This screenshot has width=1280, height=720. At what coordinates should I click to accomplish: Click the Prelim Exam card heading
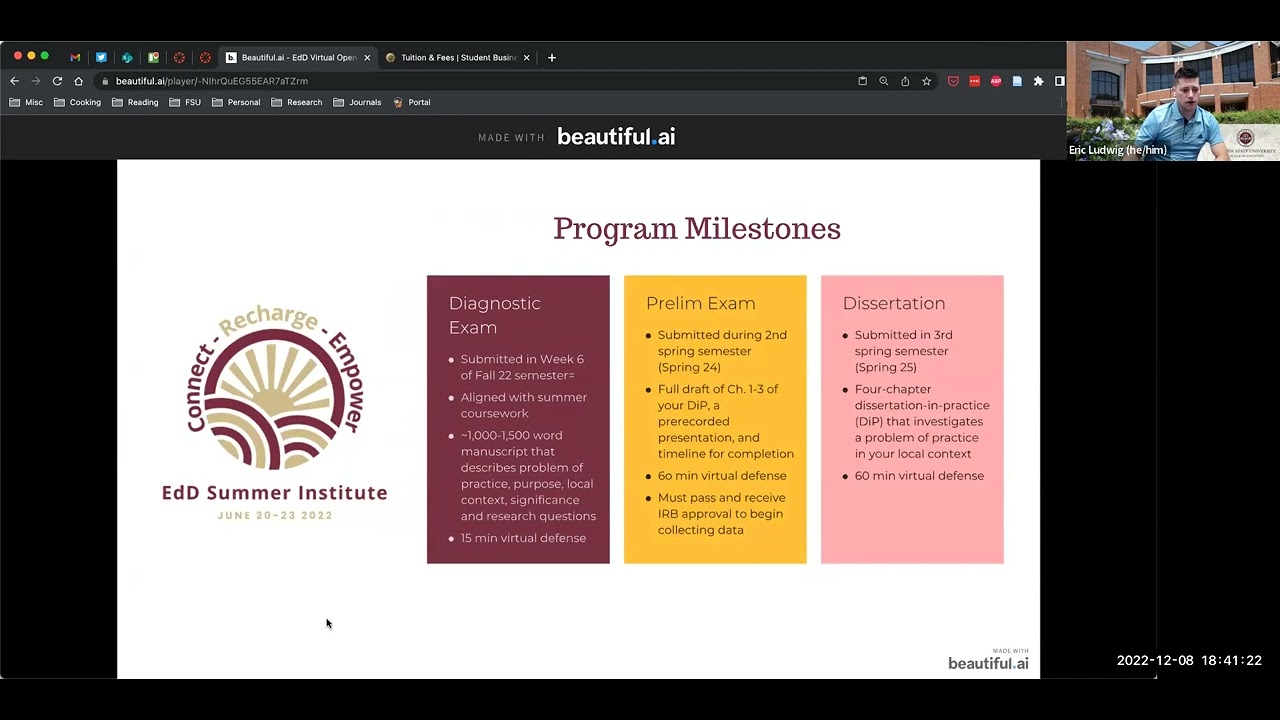(700, 303)
